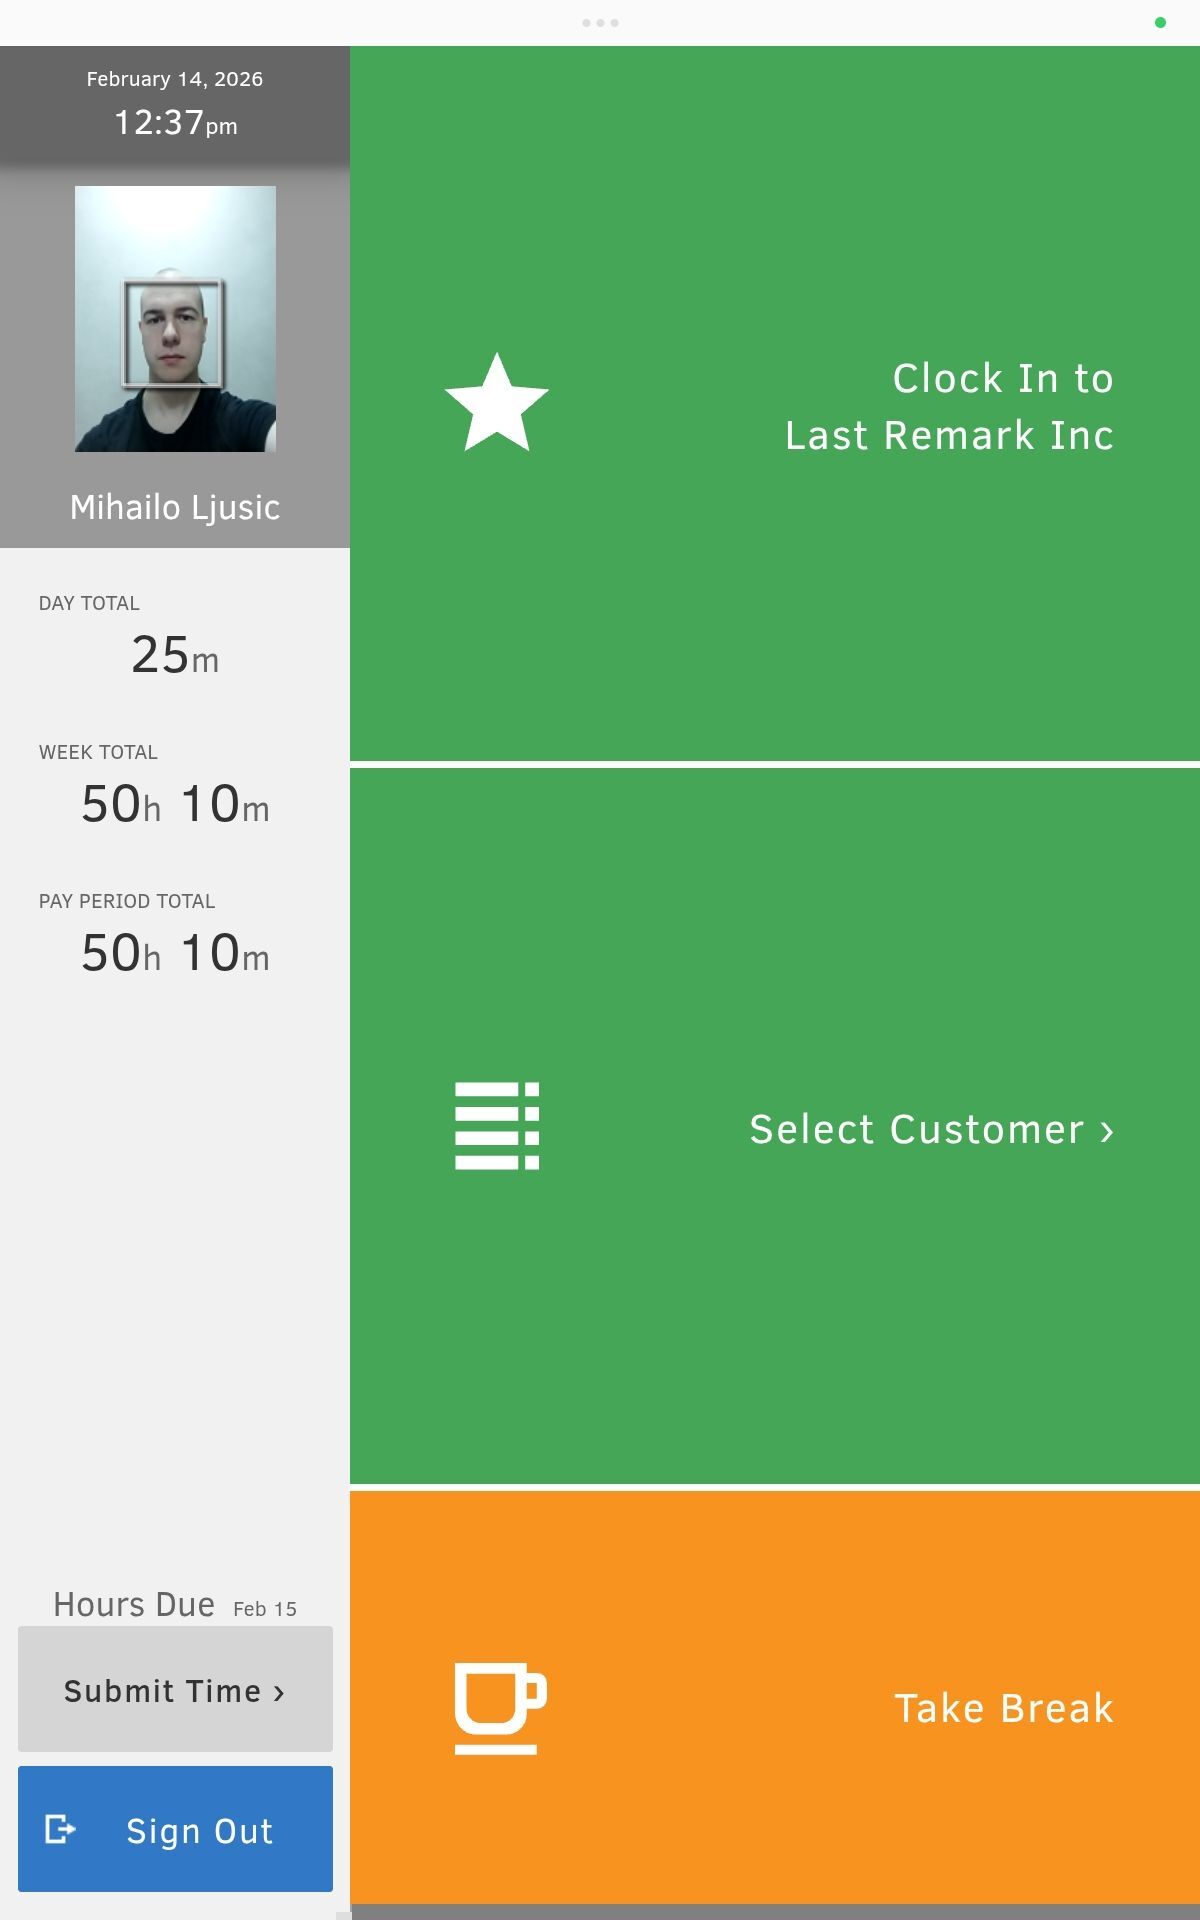This screenshot has width=1200, height=1920.
Task: Click the current time display
Action: [174, 120]
